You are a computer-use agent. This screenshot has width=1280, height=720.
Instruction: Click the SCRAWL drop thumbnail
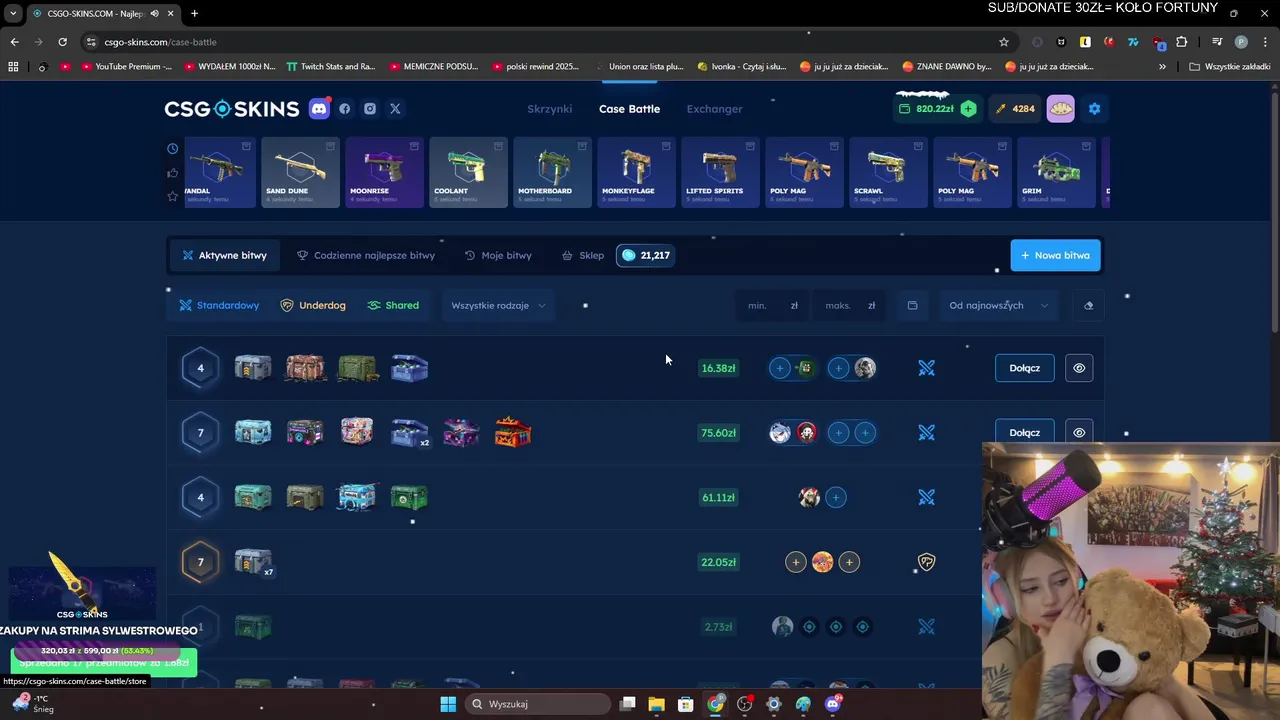(x=889, y=172)
